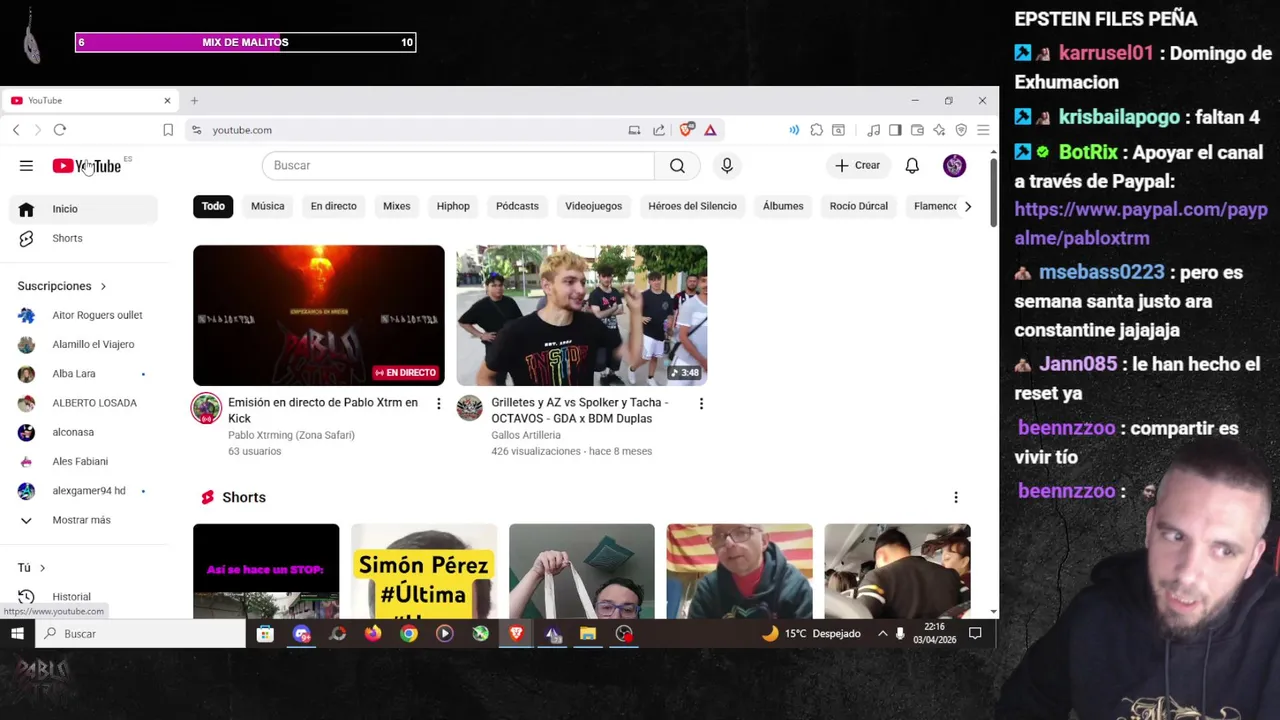Open the account avatar menu

pos(954,166)
